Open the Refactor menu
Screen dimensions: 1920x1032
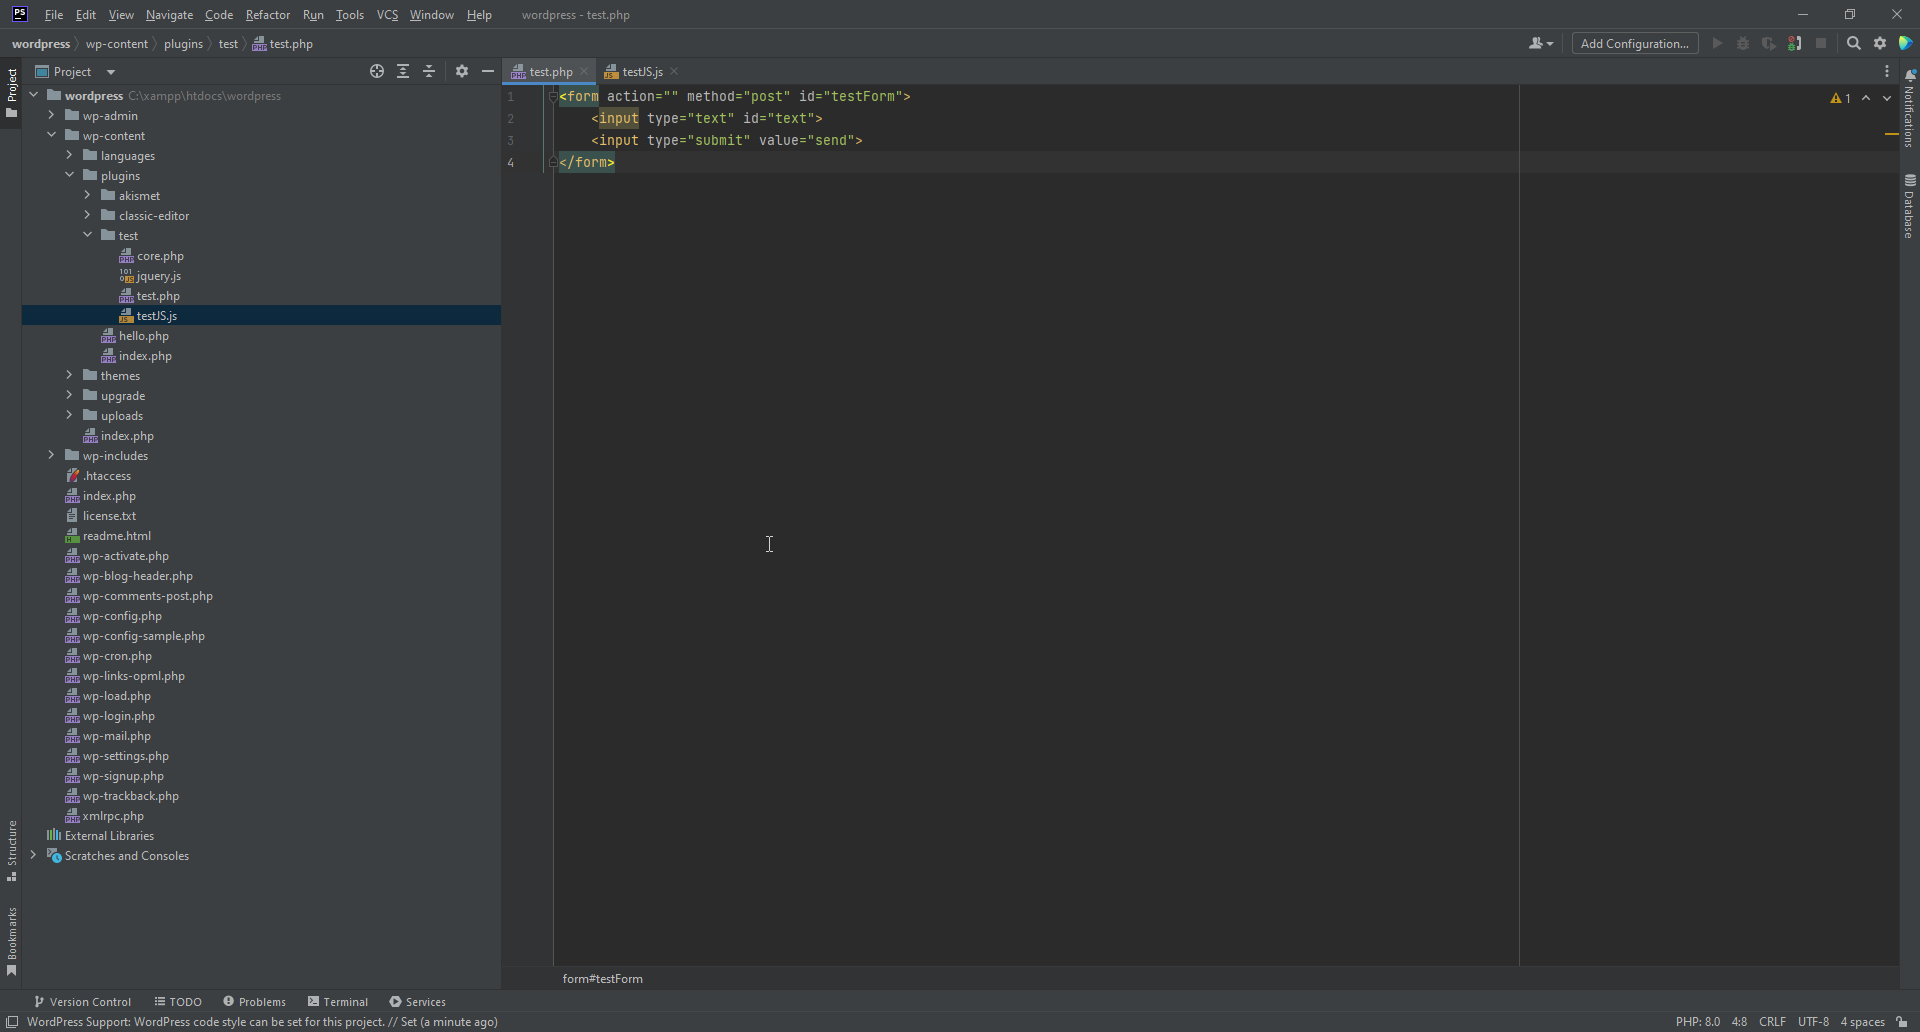[267, 15]
